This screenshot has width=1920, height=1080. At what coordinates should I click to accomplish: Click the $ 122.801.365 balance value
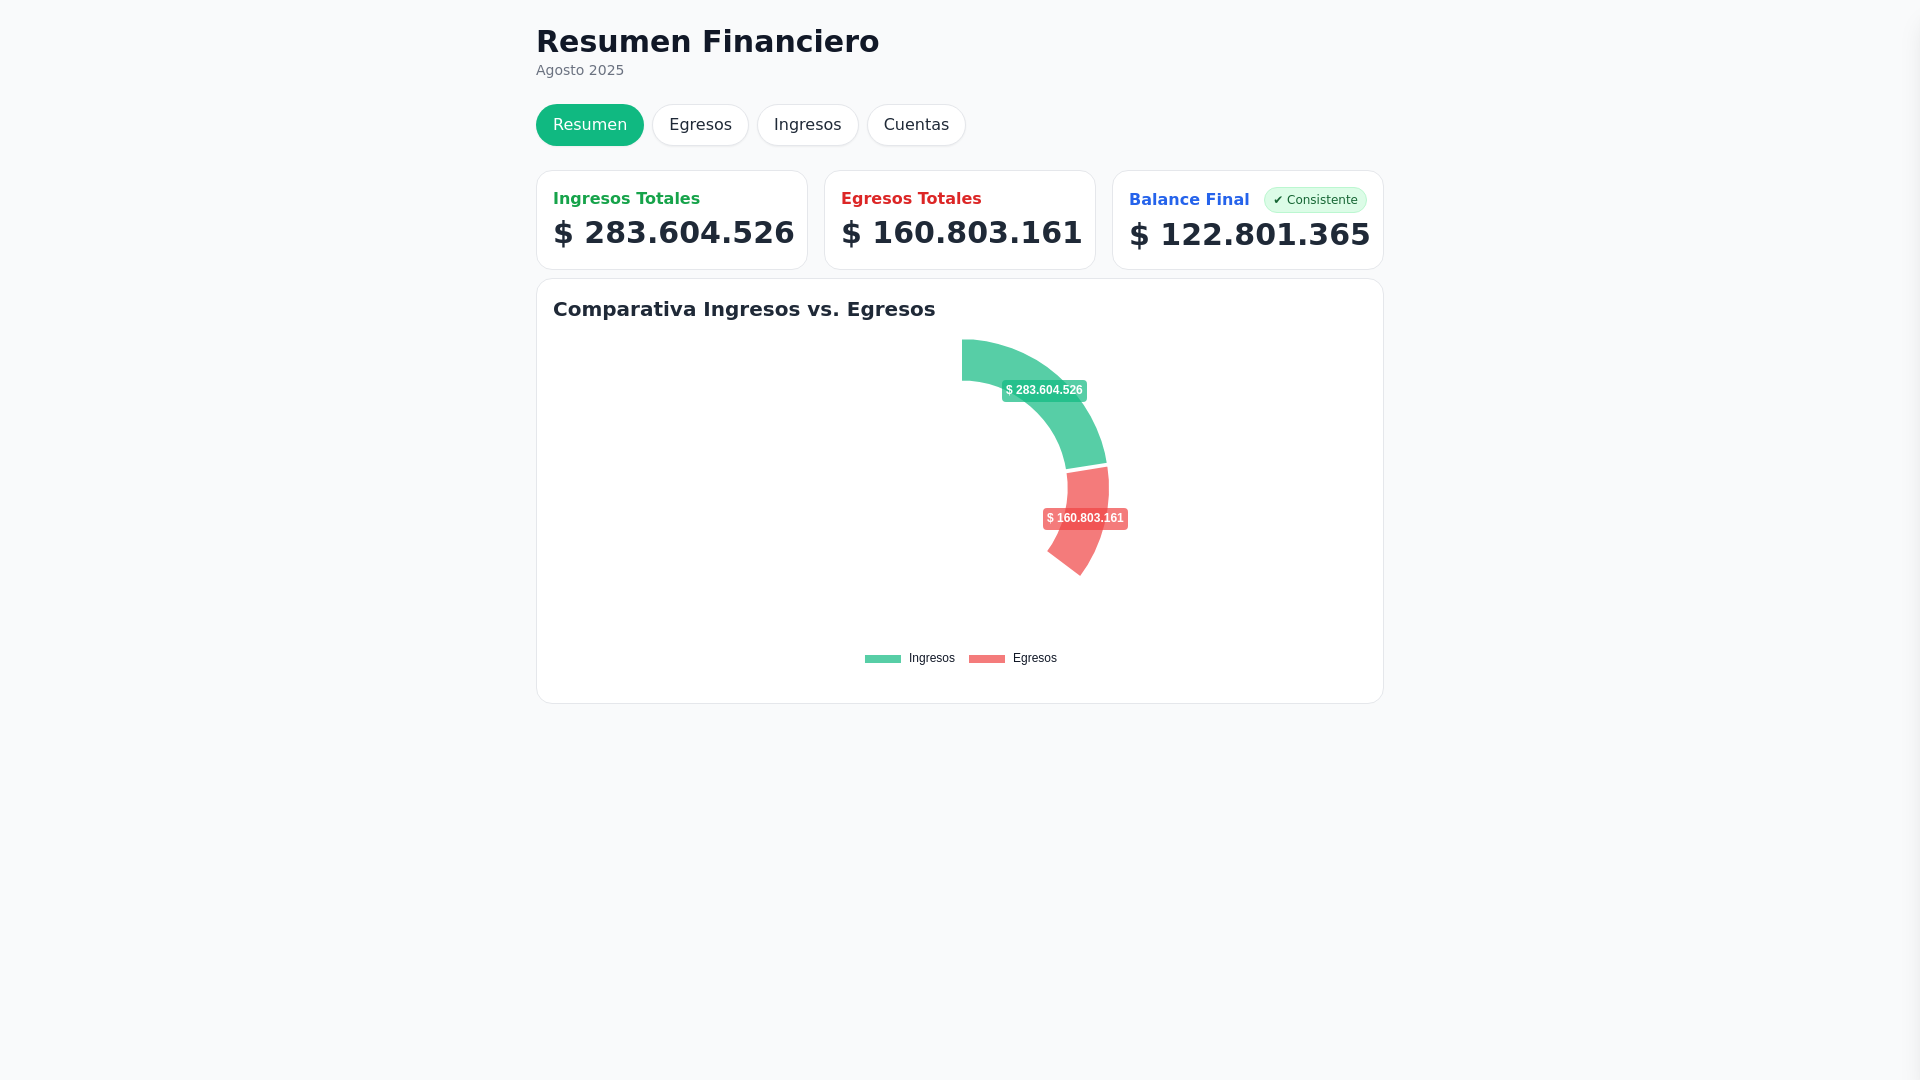click(x=1249, y=235)
